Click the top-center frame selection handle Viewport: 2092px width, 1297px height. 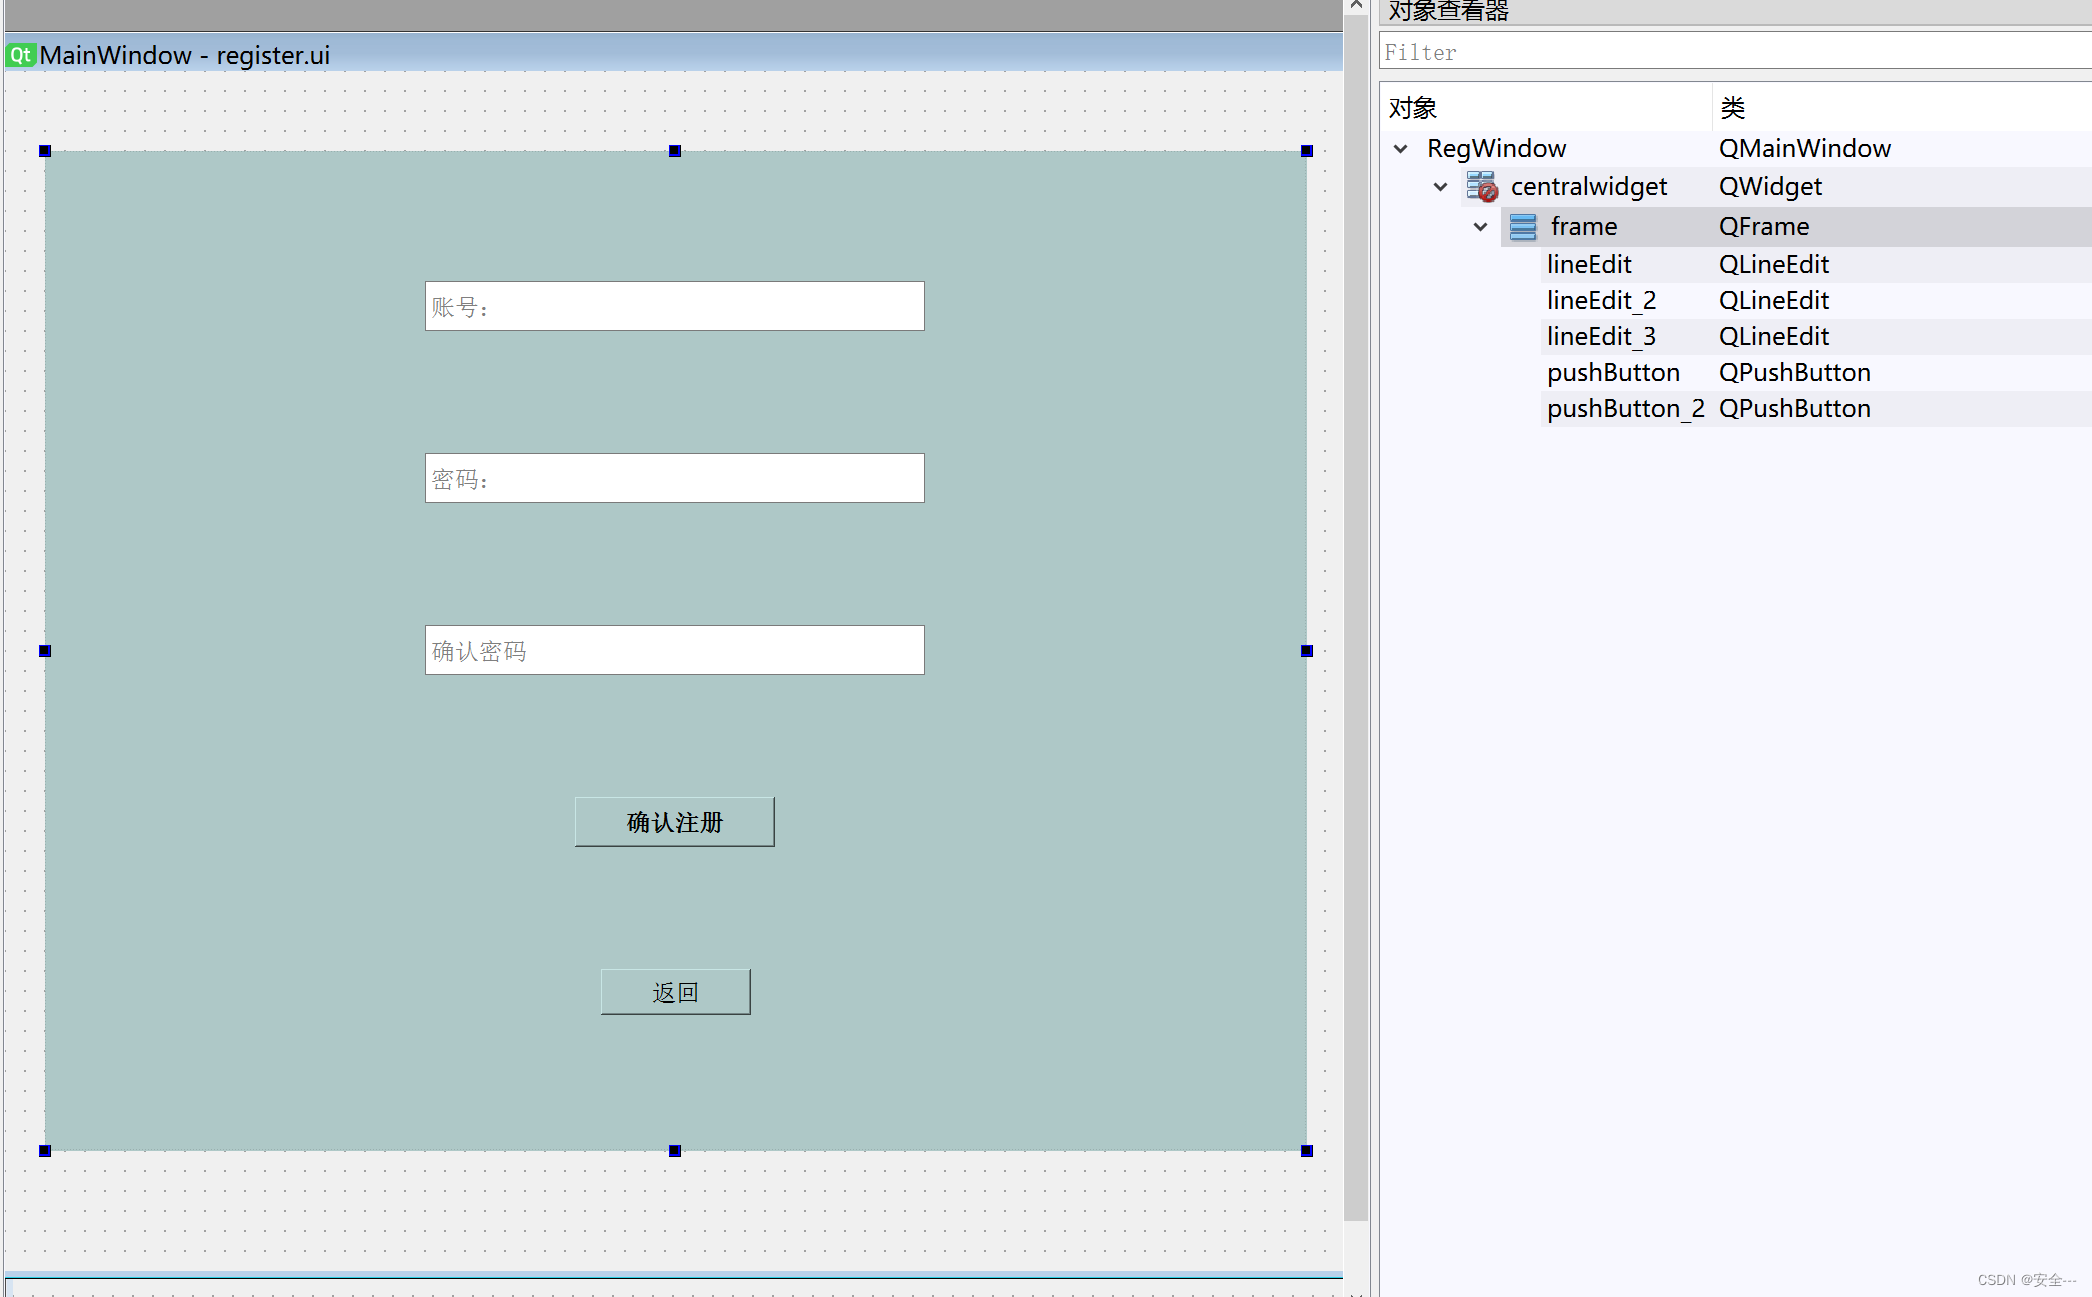click(675, 151)
